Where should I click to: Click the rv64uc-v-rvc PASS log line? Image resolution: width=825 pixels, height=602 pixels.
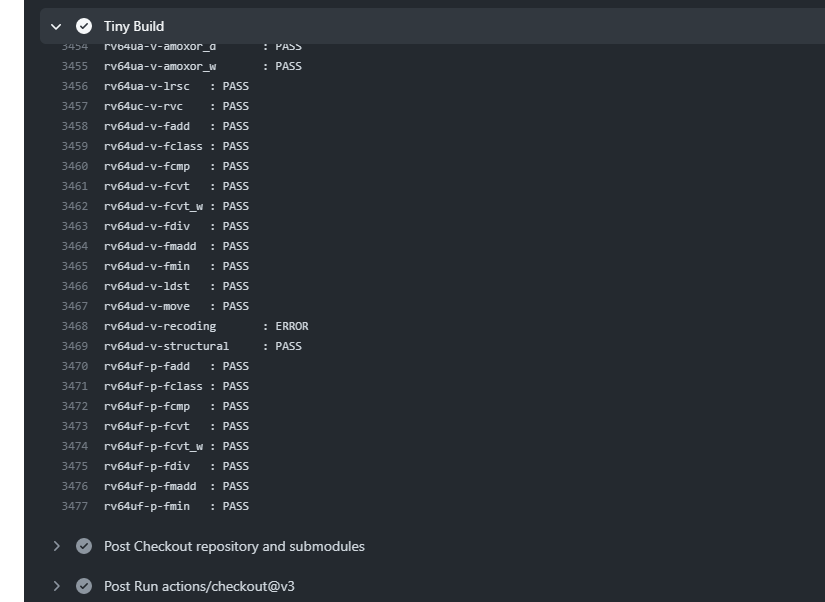(x=176, y=106)
